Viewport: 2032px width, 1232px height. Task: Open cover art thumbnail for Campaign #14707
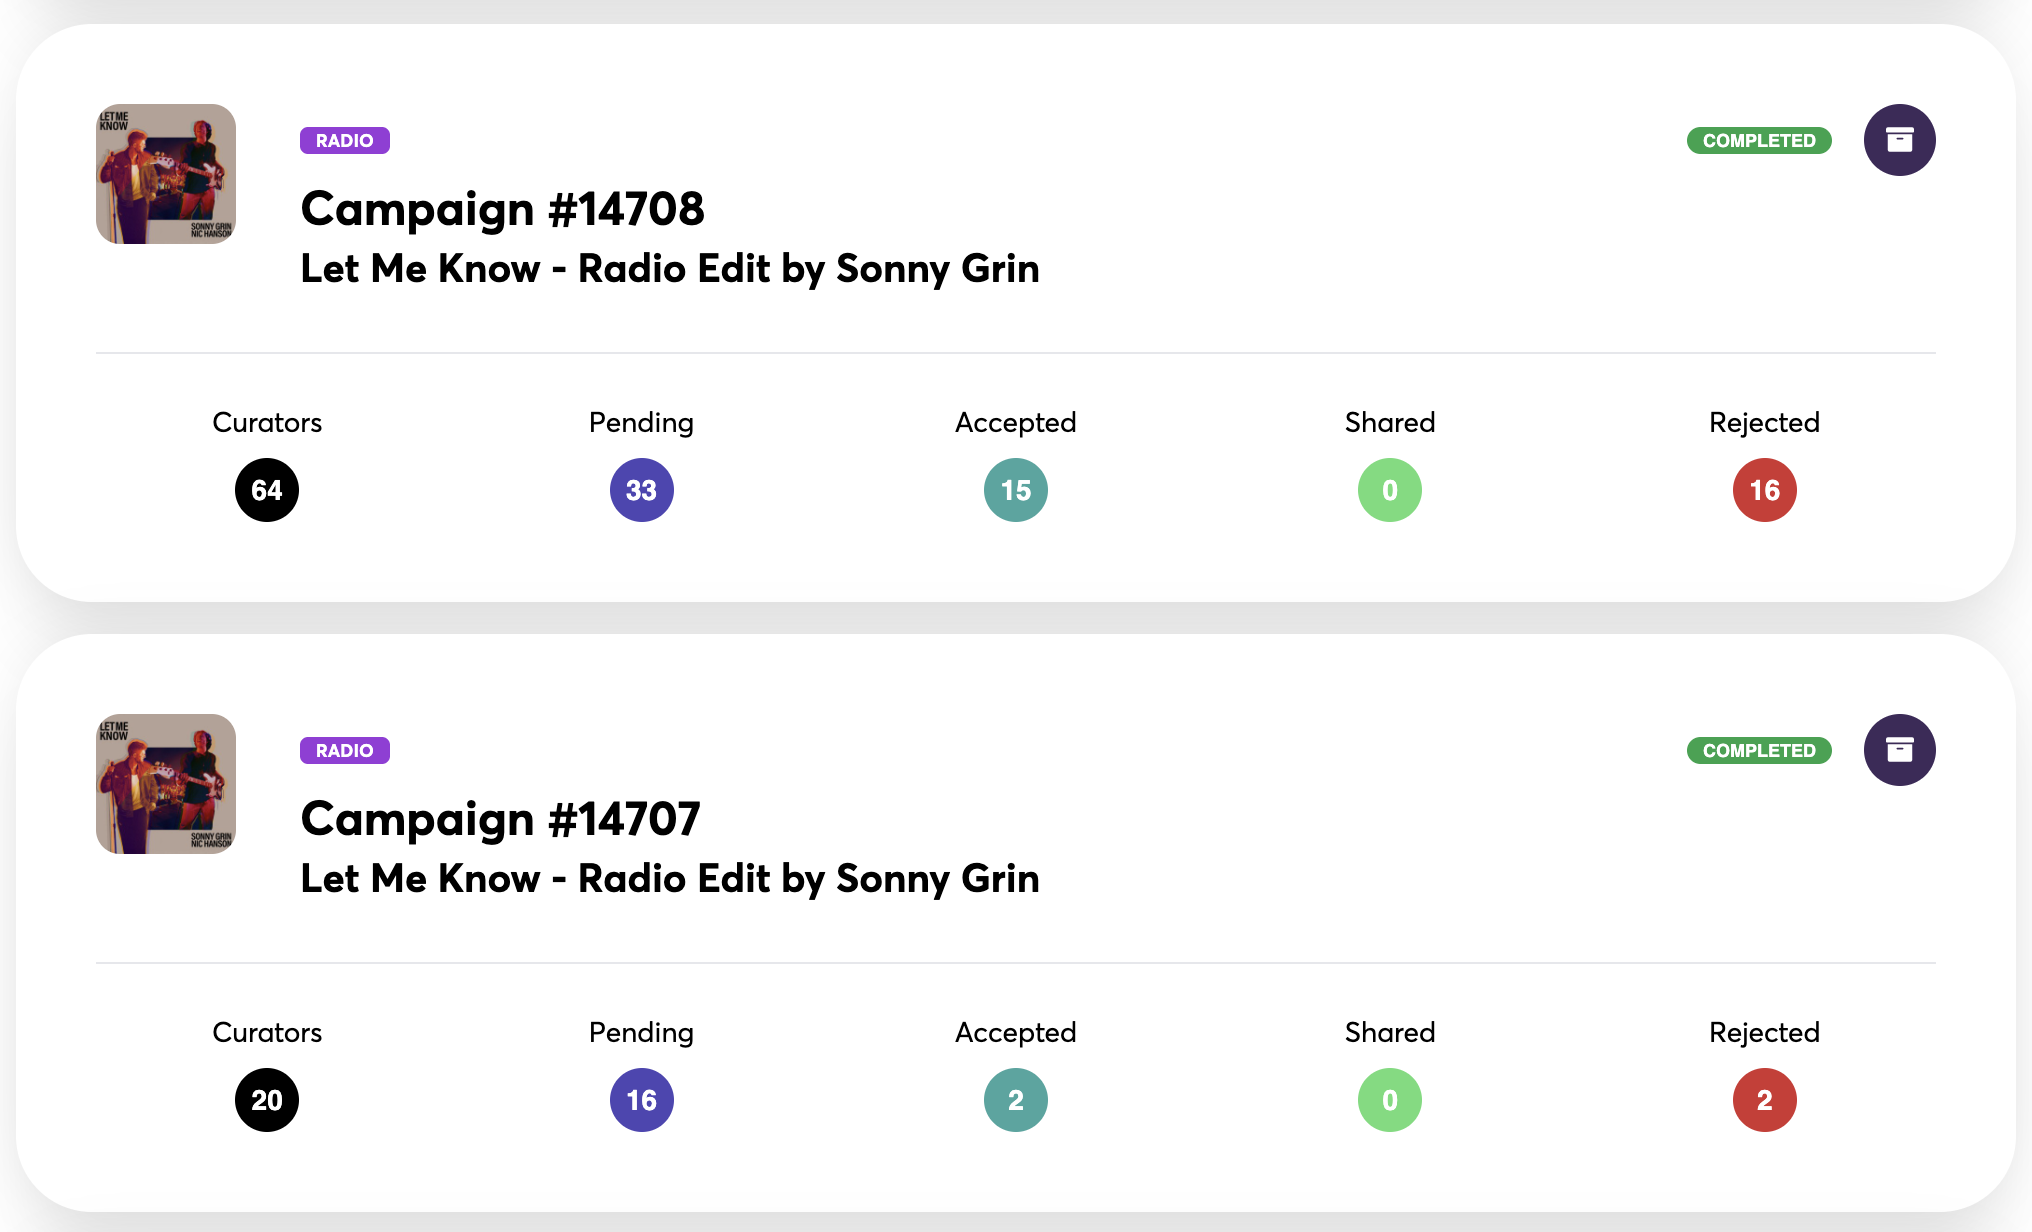point(166,784)
